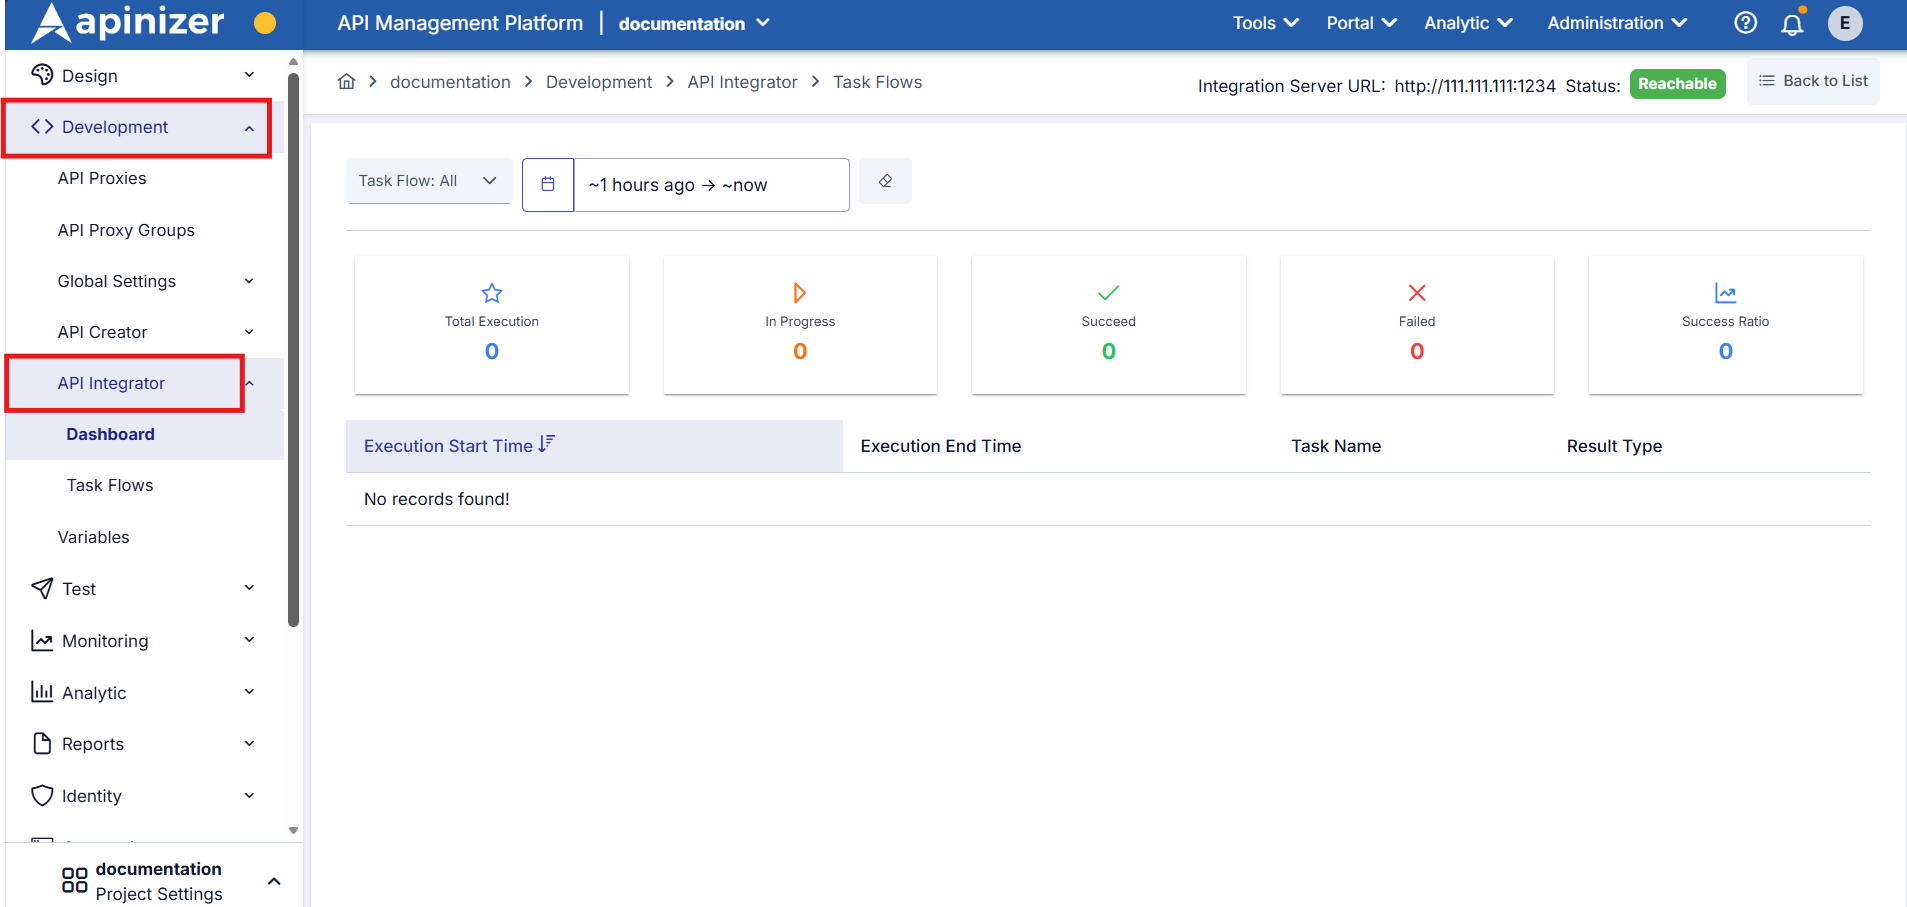The width and height of the screenshot is (1907, 907).
Task: Select Task Flows in the sidebar
Action: click(x=110, y=485)
